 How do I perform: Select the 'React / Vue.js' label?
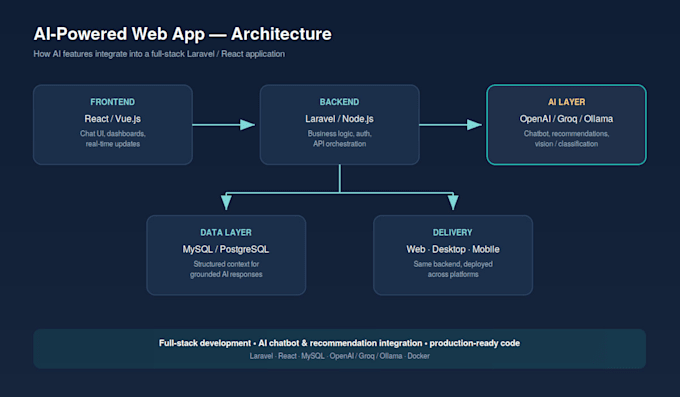pos(113,119)
